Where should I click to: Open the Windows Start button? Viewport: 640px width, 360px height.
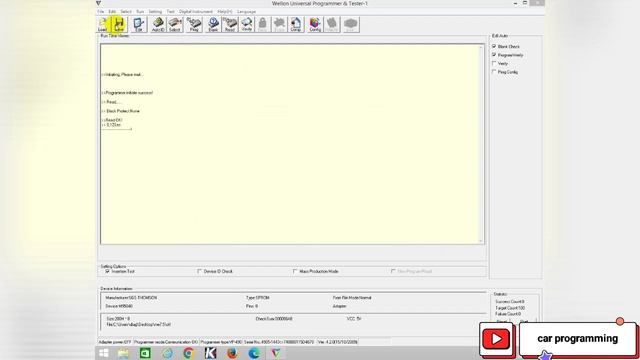pos(104,353)
